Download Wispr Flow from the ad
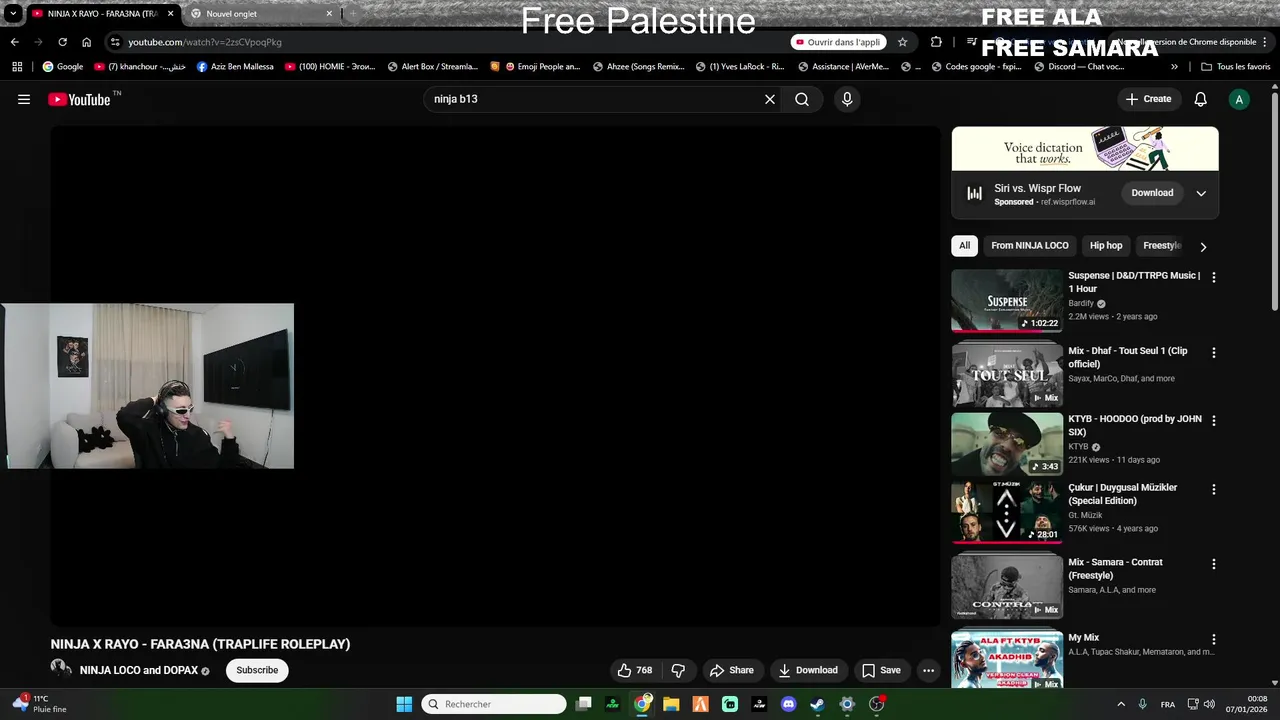 coord(1152,193)
